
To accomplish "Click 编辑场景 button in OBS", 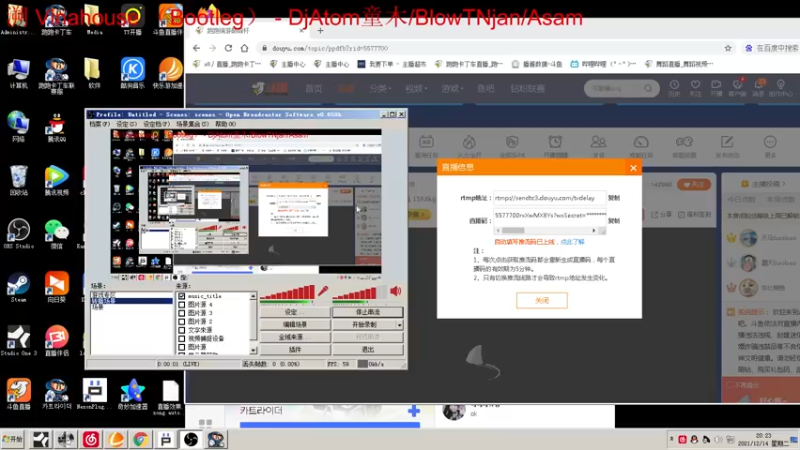I will pos(295,324).
